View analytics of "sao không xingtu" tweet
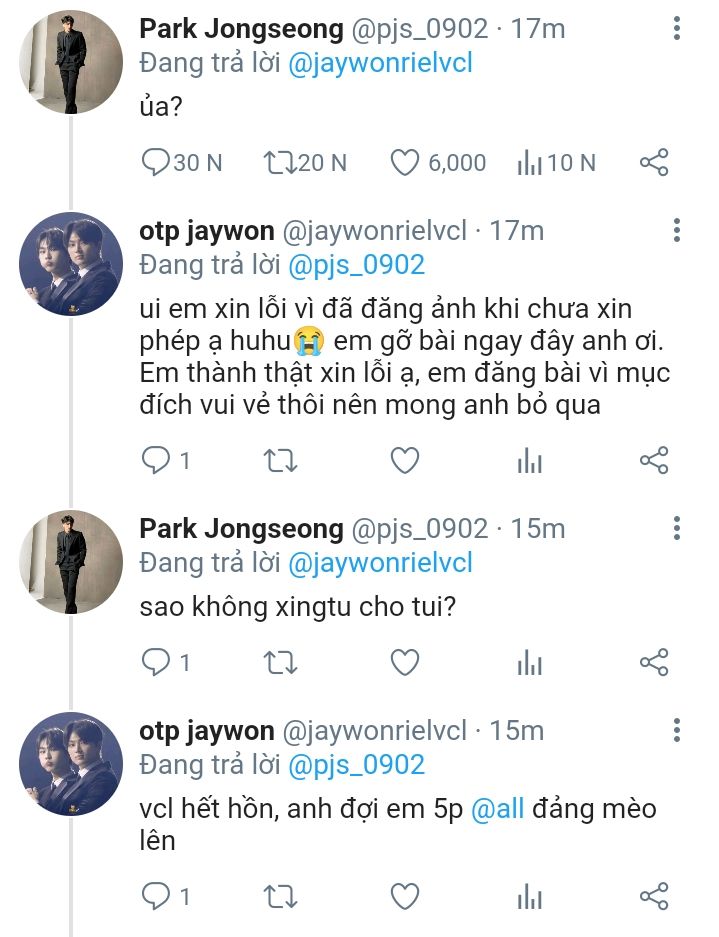Screen dimensions: 719x937 pos(529,661)
